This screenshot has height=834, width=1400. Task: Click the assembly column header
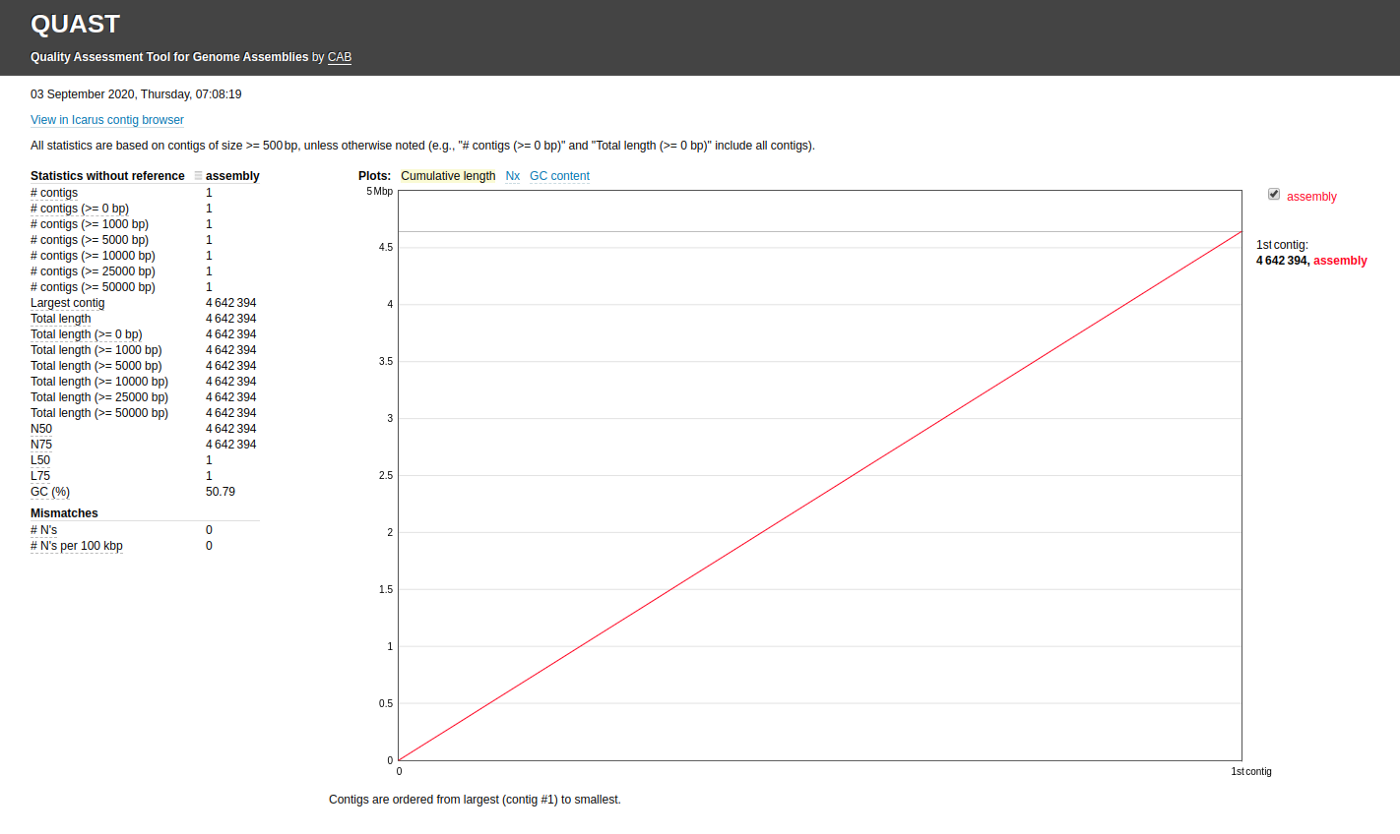click(232, 176)
